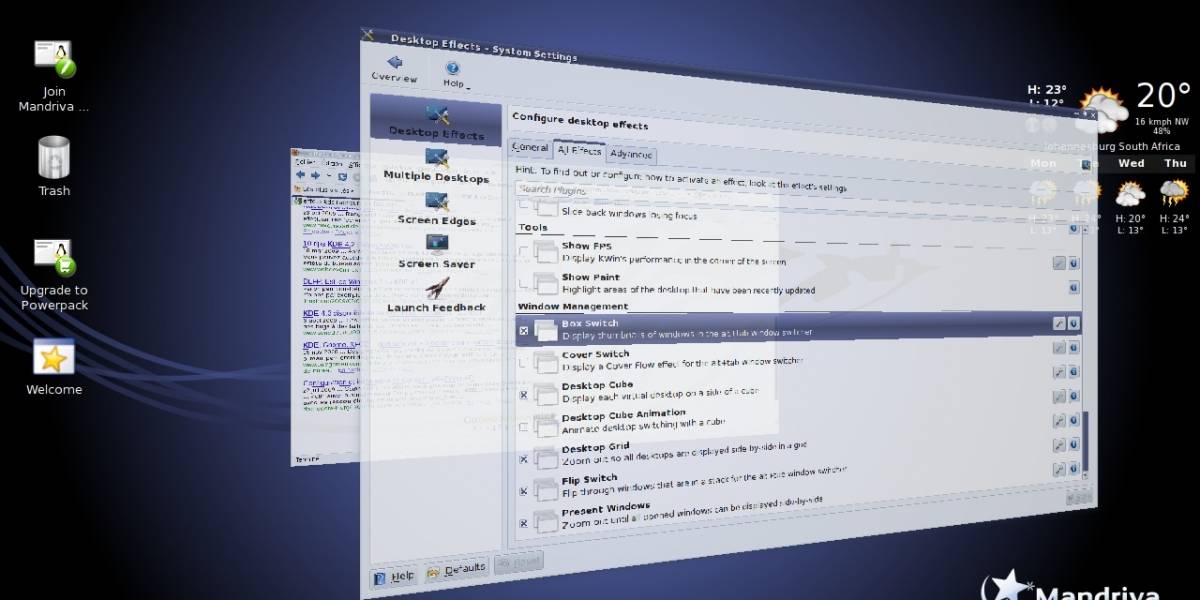Open Screen Edges settings module
Viewport: 1200px width, 600px height.
click(x=436, y=210)
